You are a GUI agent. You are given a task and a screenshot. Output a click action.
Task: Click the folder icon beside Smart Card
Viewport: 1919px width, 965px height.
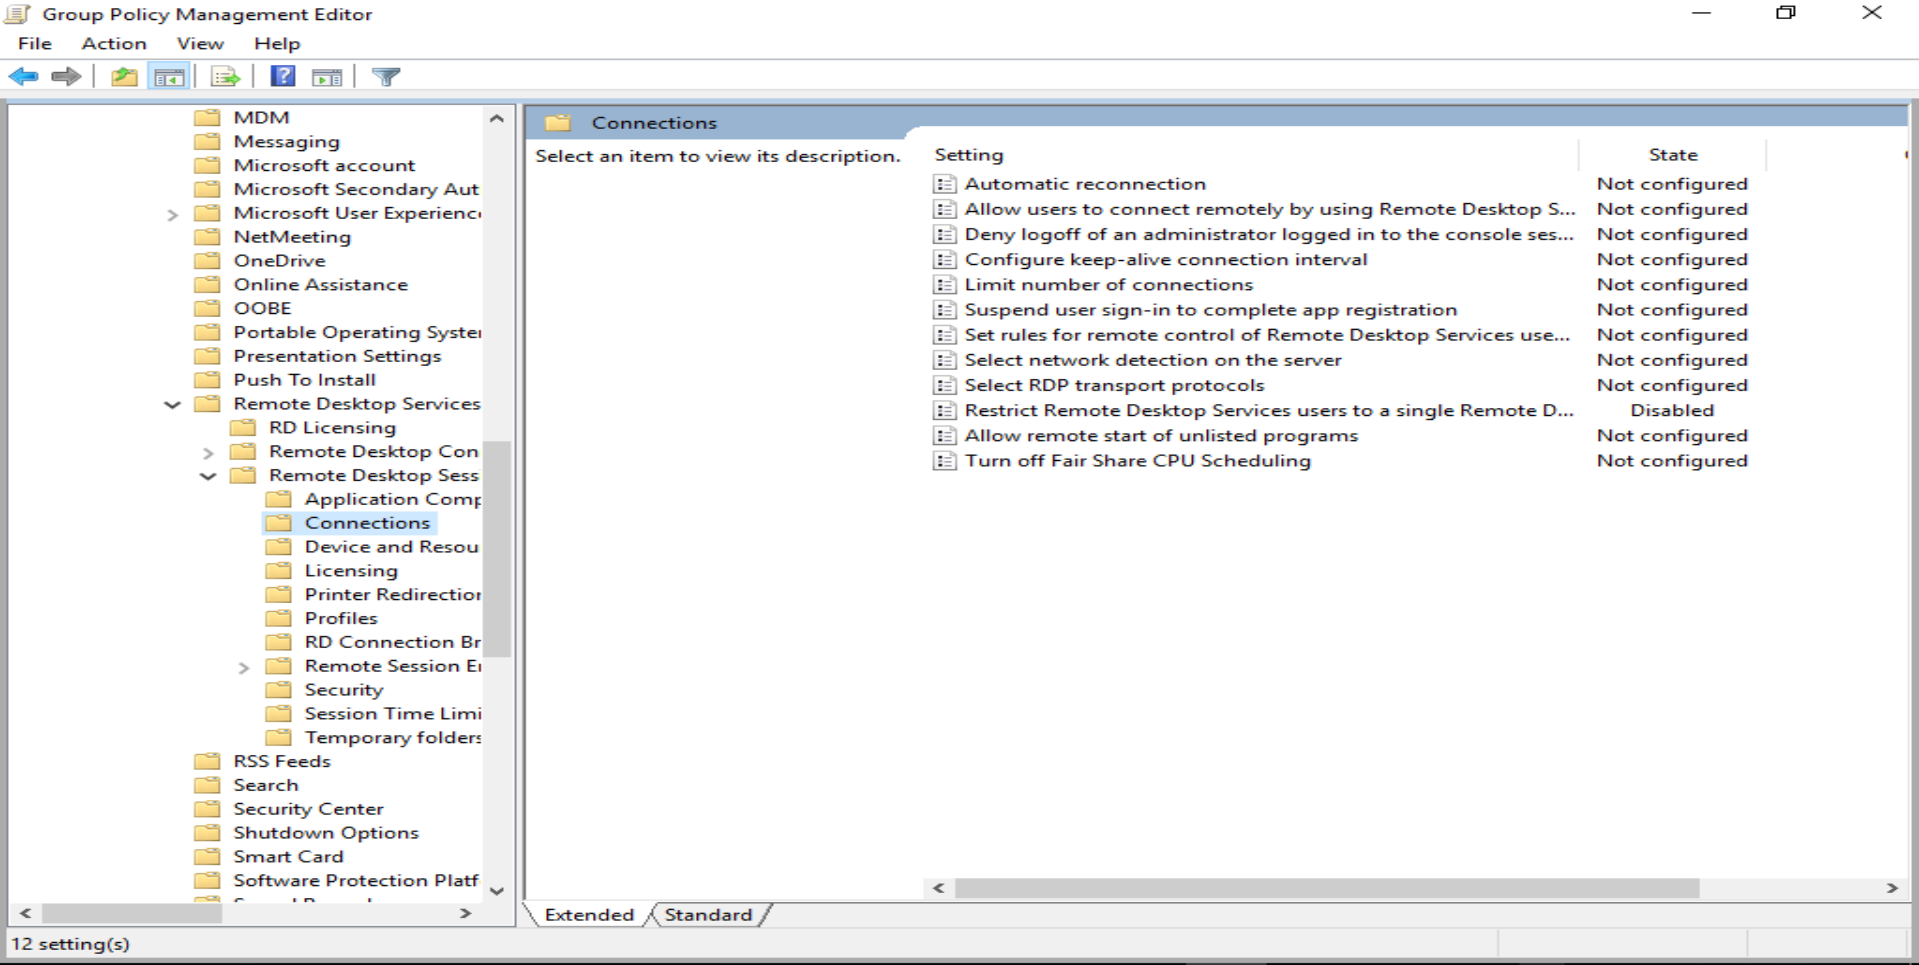pyautogui.click(x=207, y=857)
